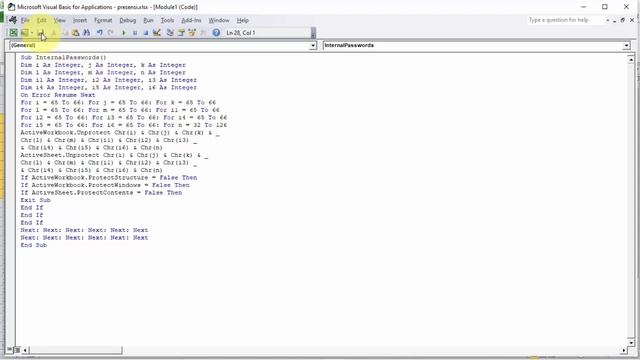The width and height of the screenshot is (640, 360).
Task: Minimize the inner code window
Action: tap(614, 20)
